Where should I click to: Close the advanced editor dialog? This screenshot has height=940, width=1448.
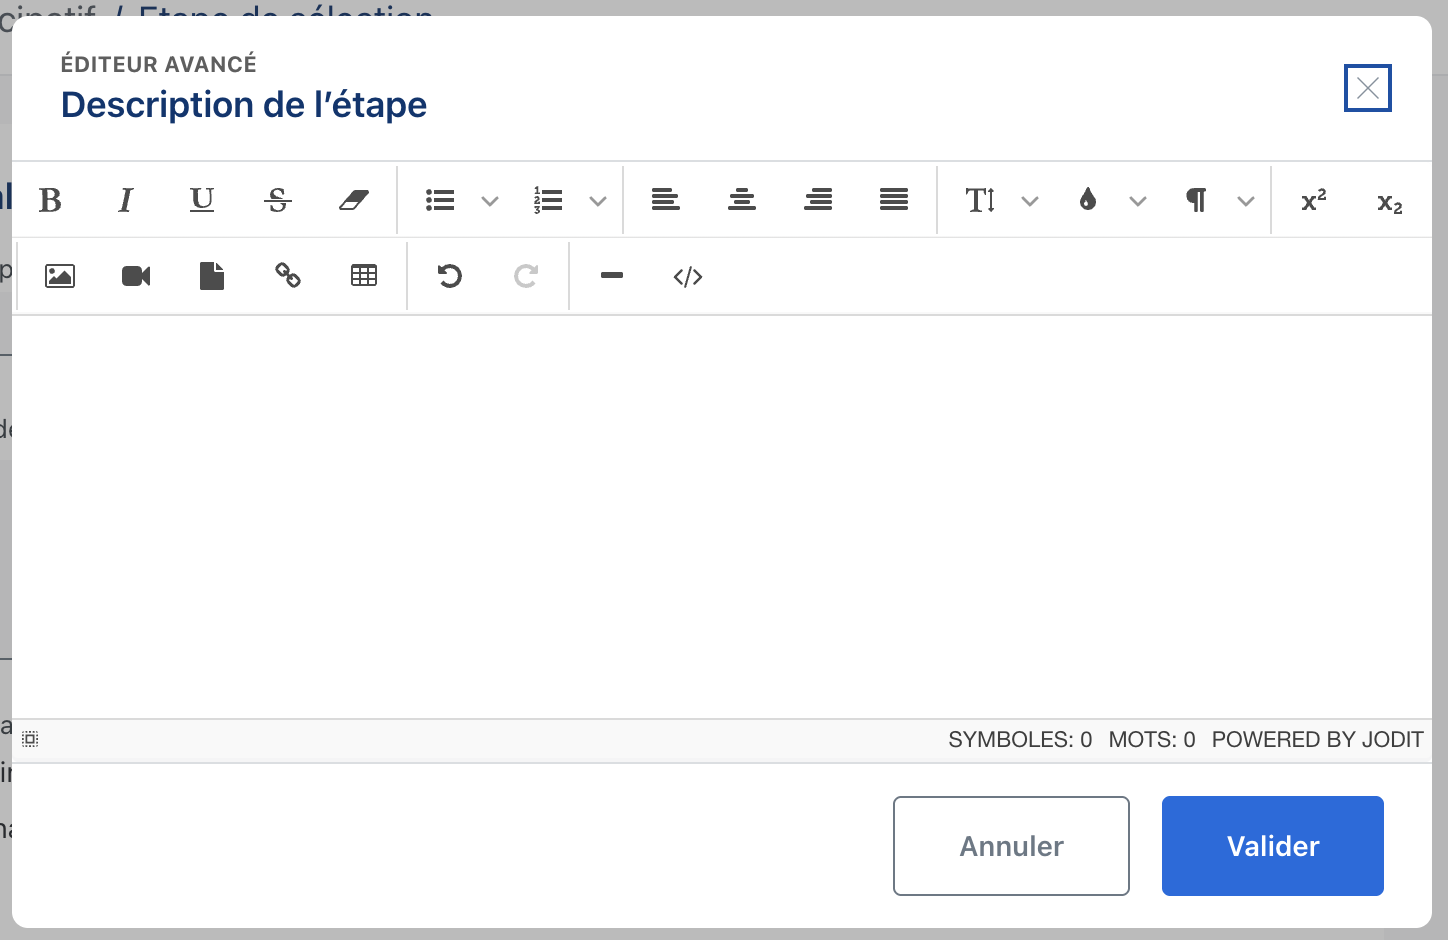point(1368,88)
